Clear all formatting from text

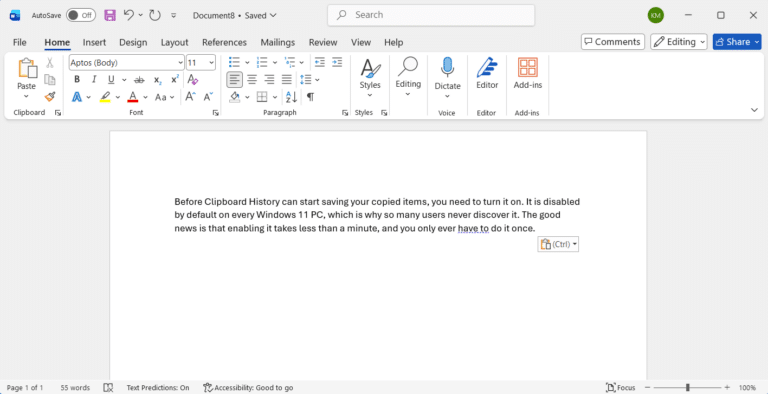point(192,80)
